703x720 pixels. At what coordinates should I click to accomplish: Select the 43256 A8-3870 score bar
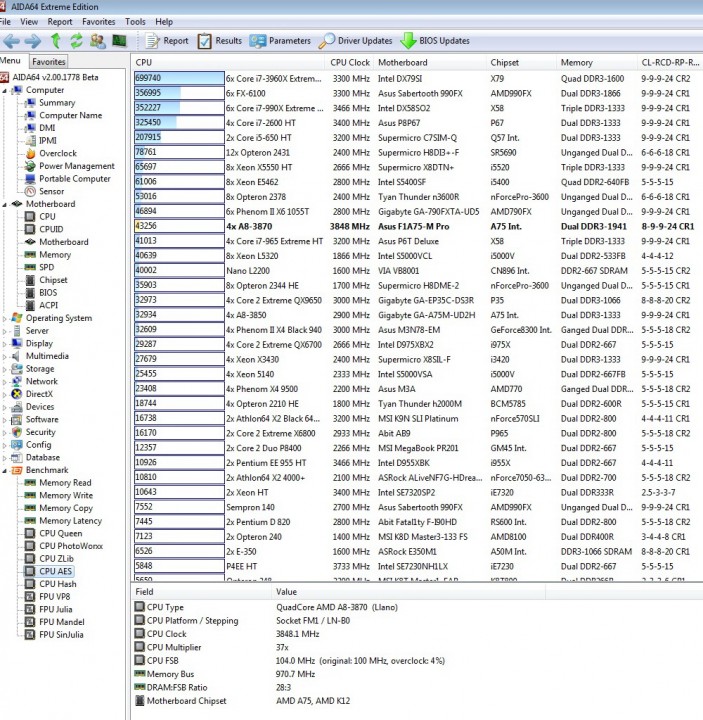179,226
